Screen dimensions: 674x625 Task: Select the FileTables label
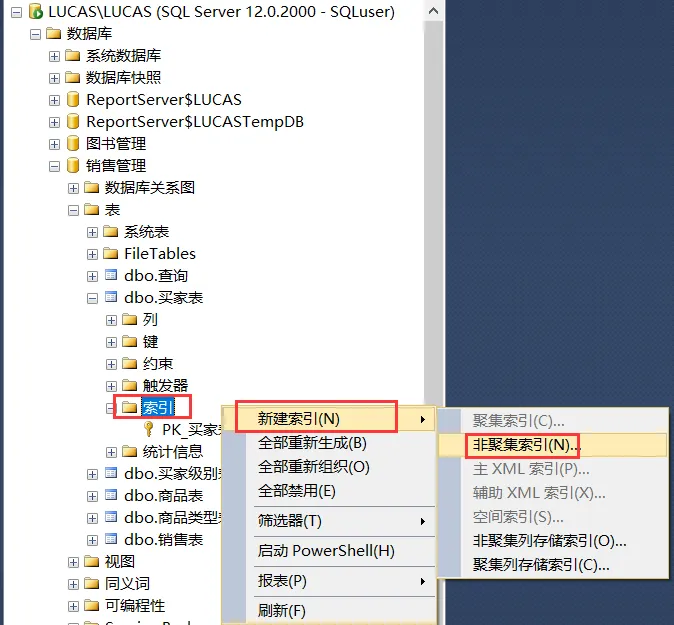pos(160,254)
